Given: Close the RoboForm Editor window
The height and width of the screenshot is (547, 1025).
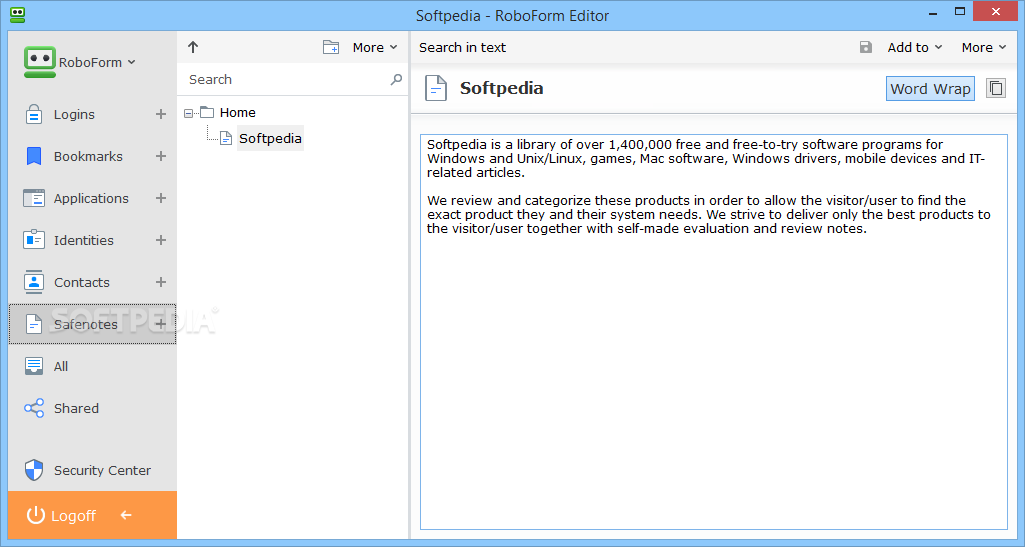Looking at the screenshot, I should 996,11.
